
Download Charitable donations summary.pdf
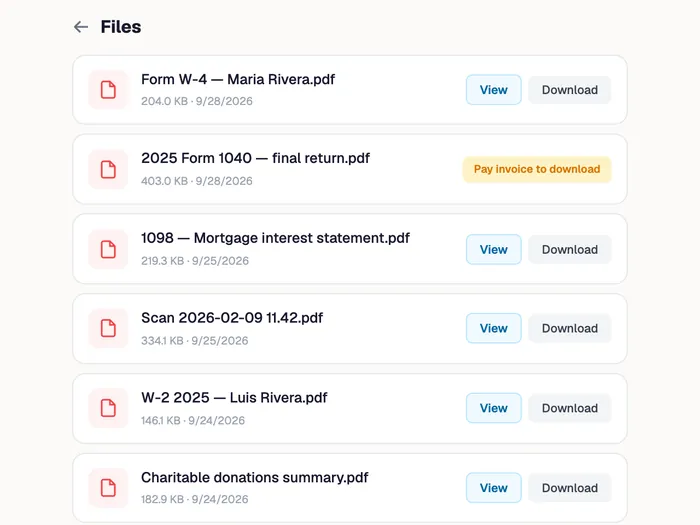(570, 488)
